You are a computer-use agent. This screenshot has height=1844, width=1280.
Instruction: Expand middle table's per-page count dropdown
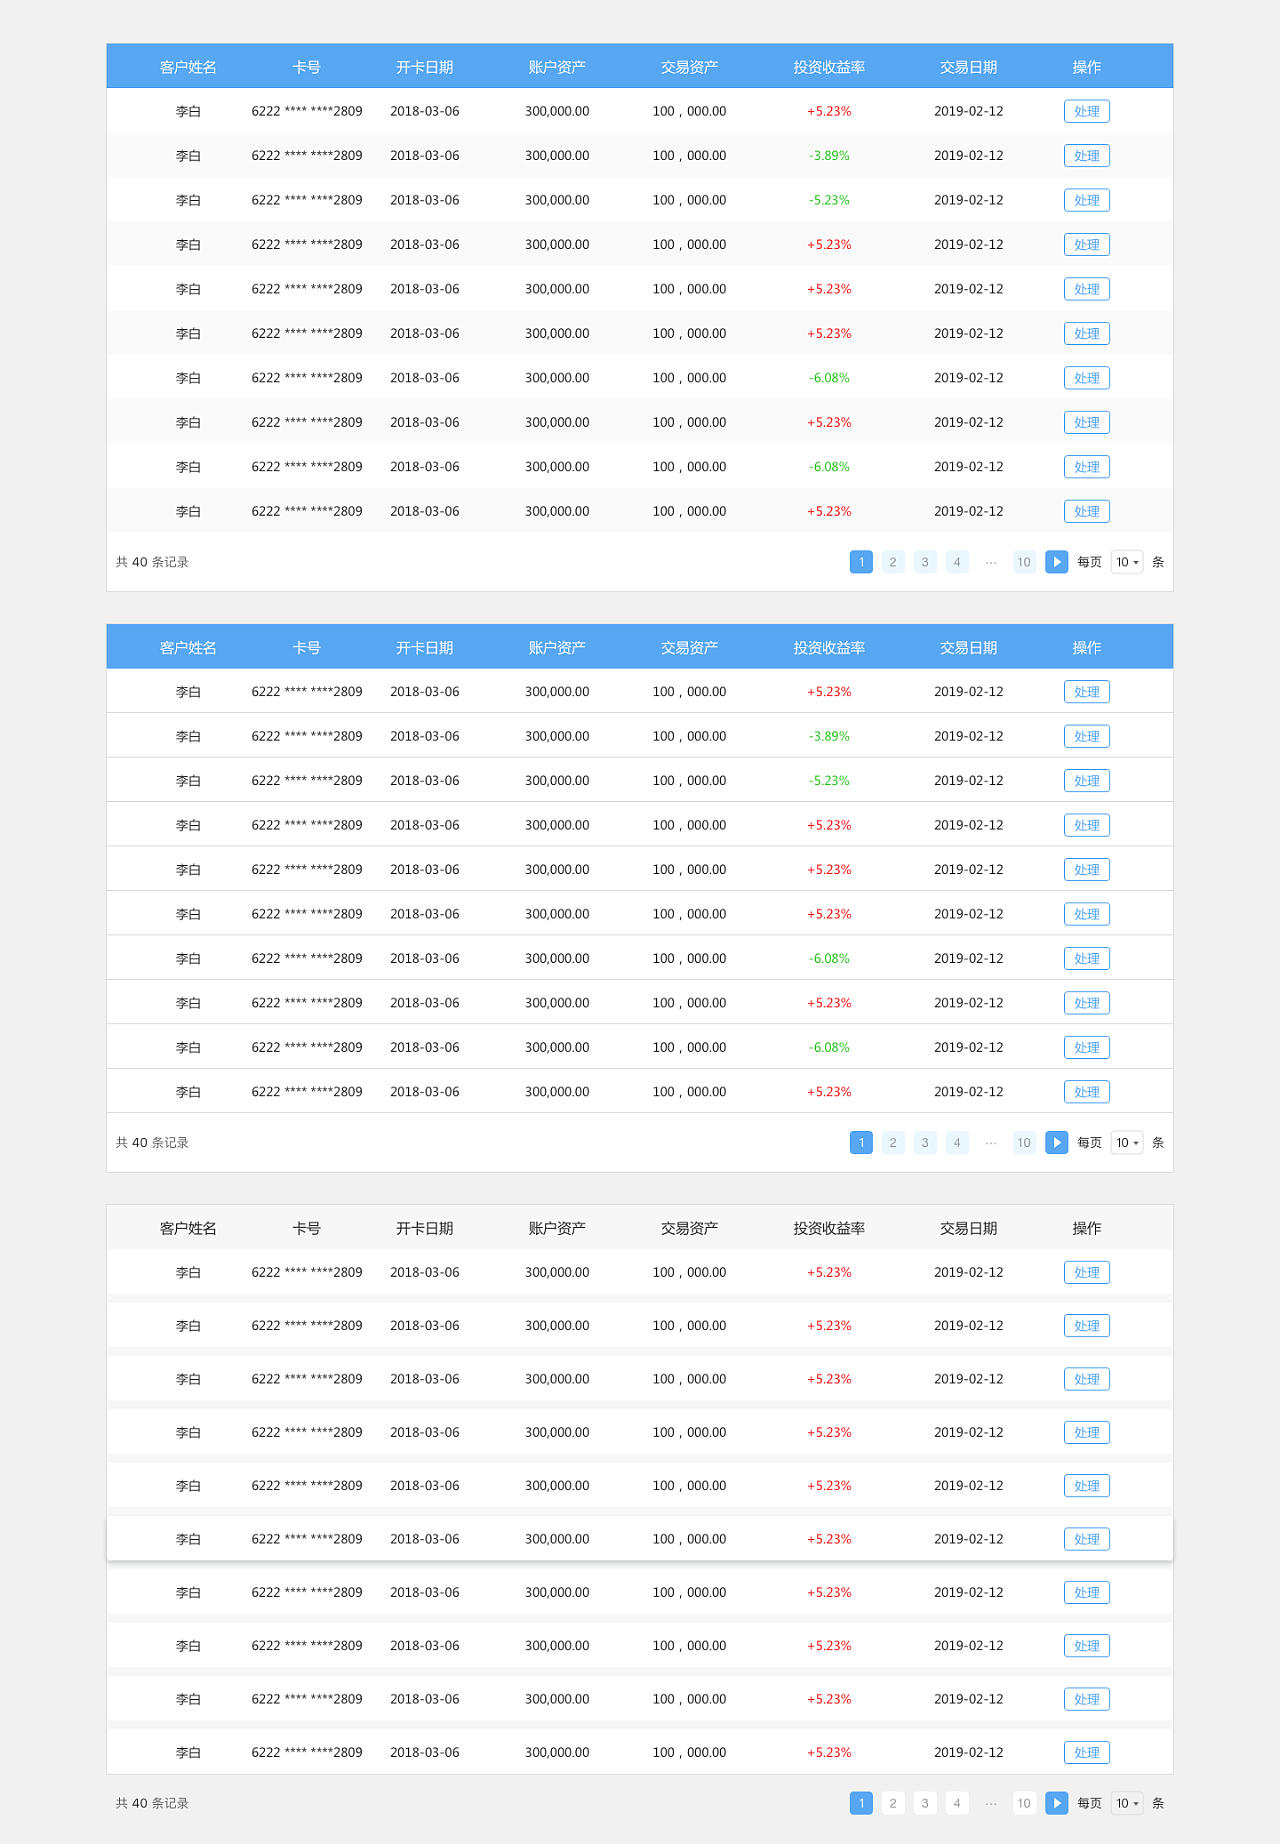pos(1127,1142)
